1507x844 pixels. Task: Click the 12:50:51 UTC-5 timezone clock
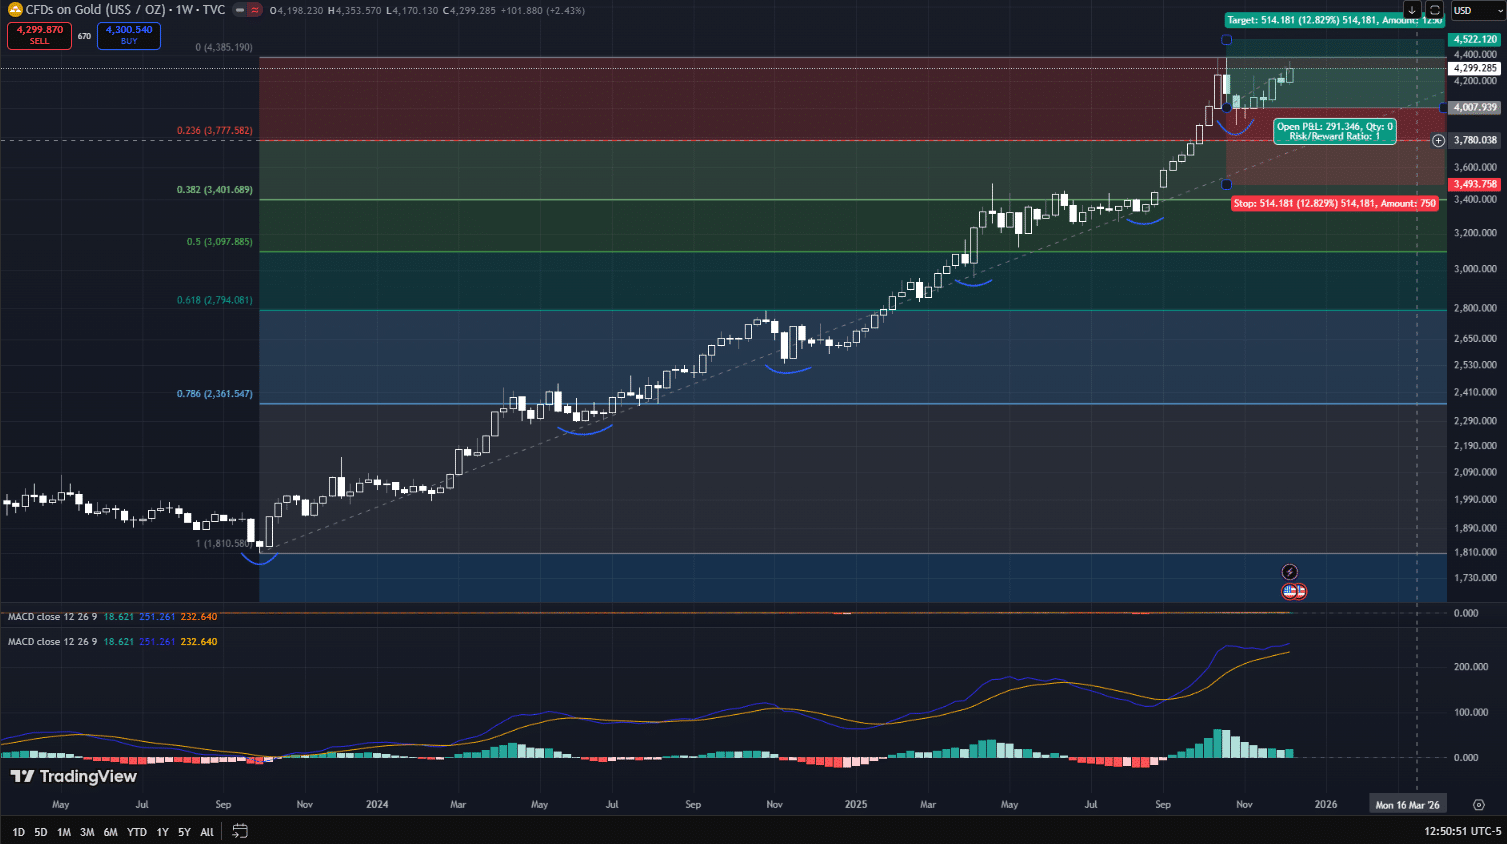[1462, 831]
